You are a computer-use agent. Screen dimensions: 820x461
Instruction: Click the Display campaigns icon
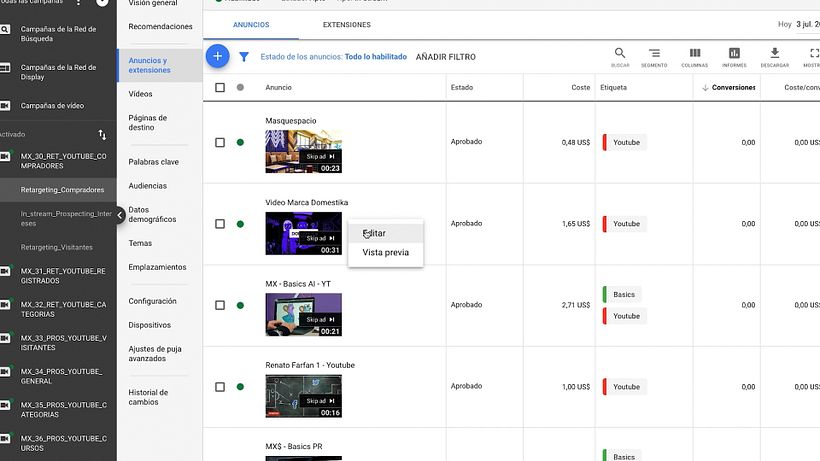[x=5, y=68]
